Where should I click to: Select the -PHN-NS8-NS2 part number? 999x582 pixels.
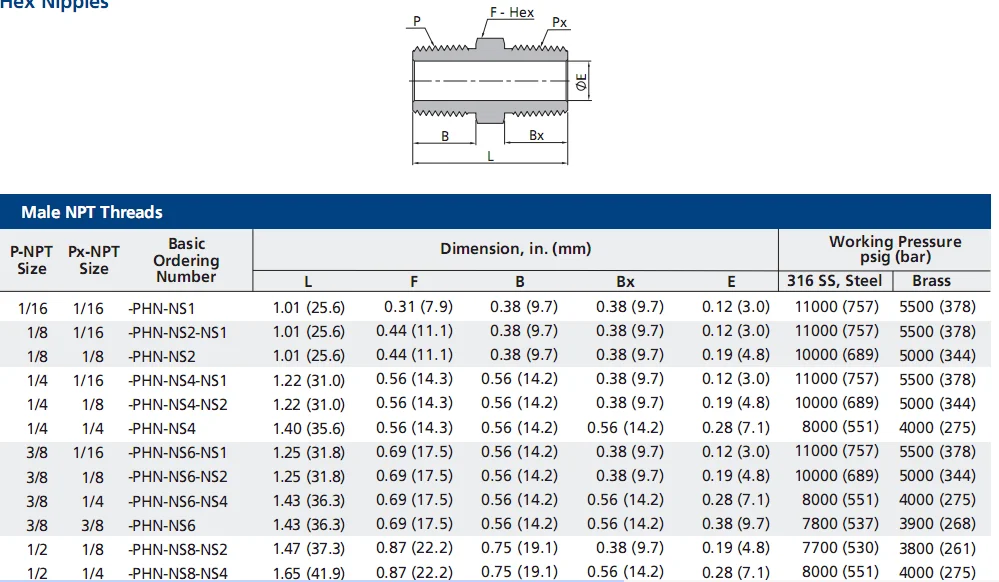tap(178, 549)
